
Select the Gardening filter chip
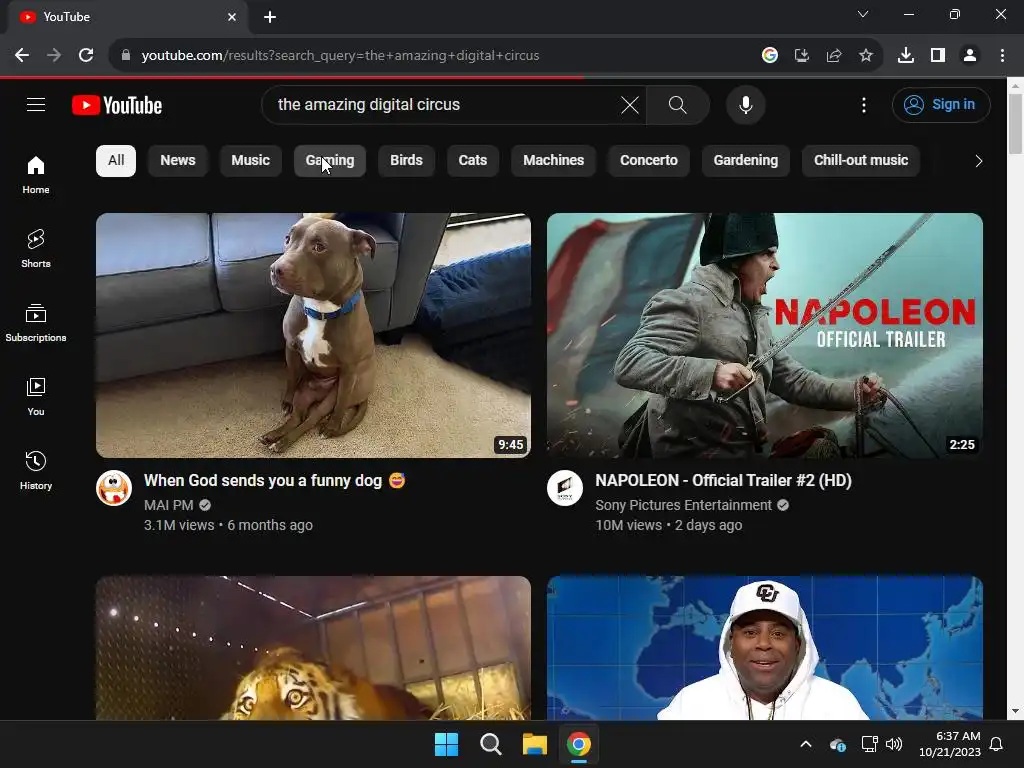(745, 161)
